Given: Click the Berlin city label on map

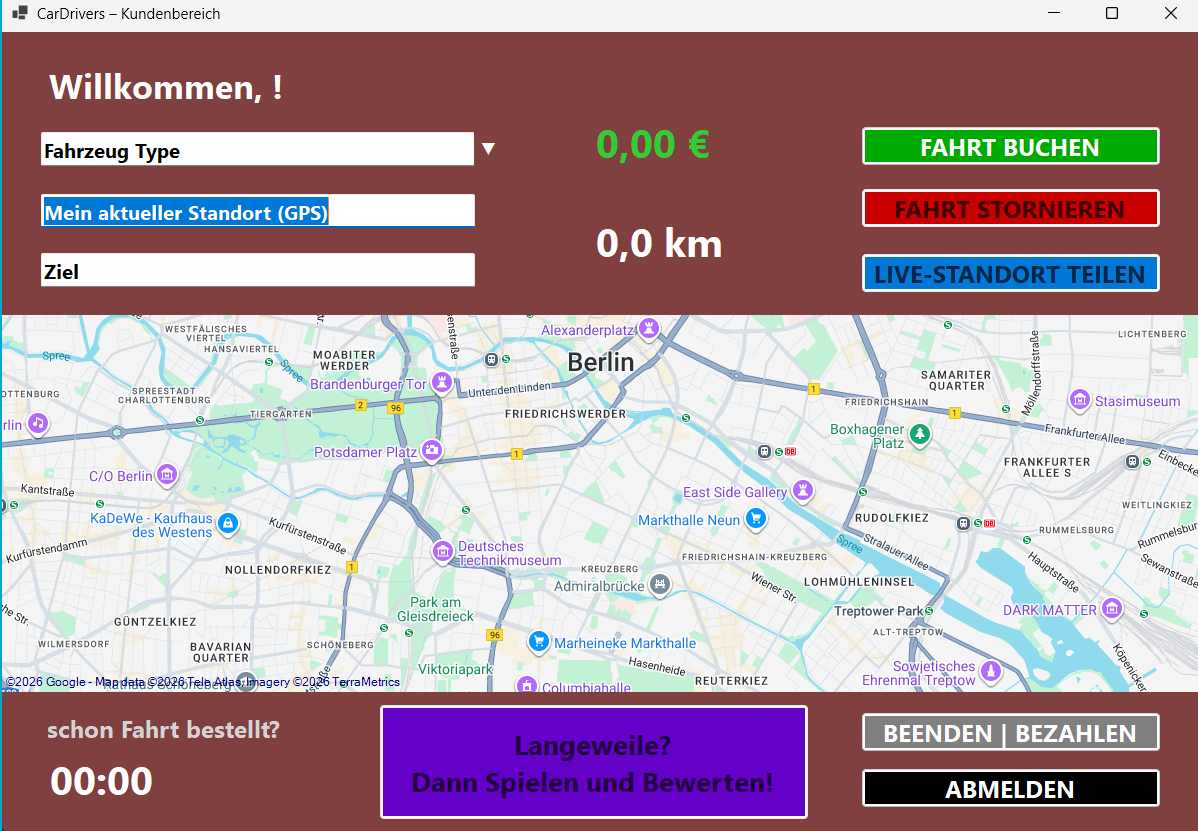Looking at the screenshot, I should pyautogui.click(x=601, y=362).
